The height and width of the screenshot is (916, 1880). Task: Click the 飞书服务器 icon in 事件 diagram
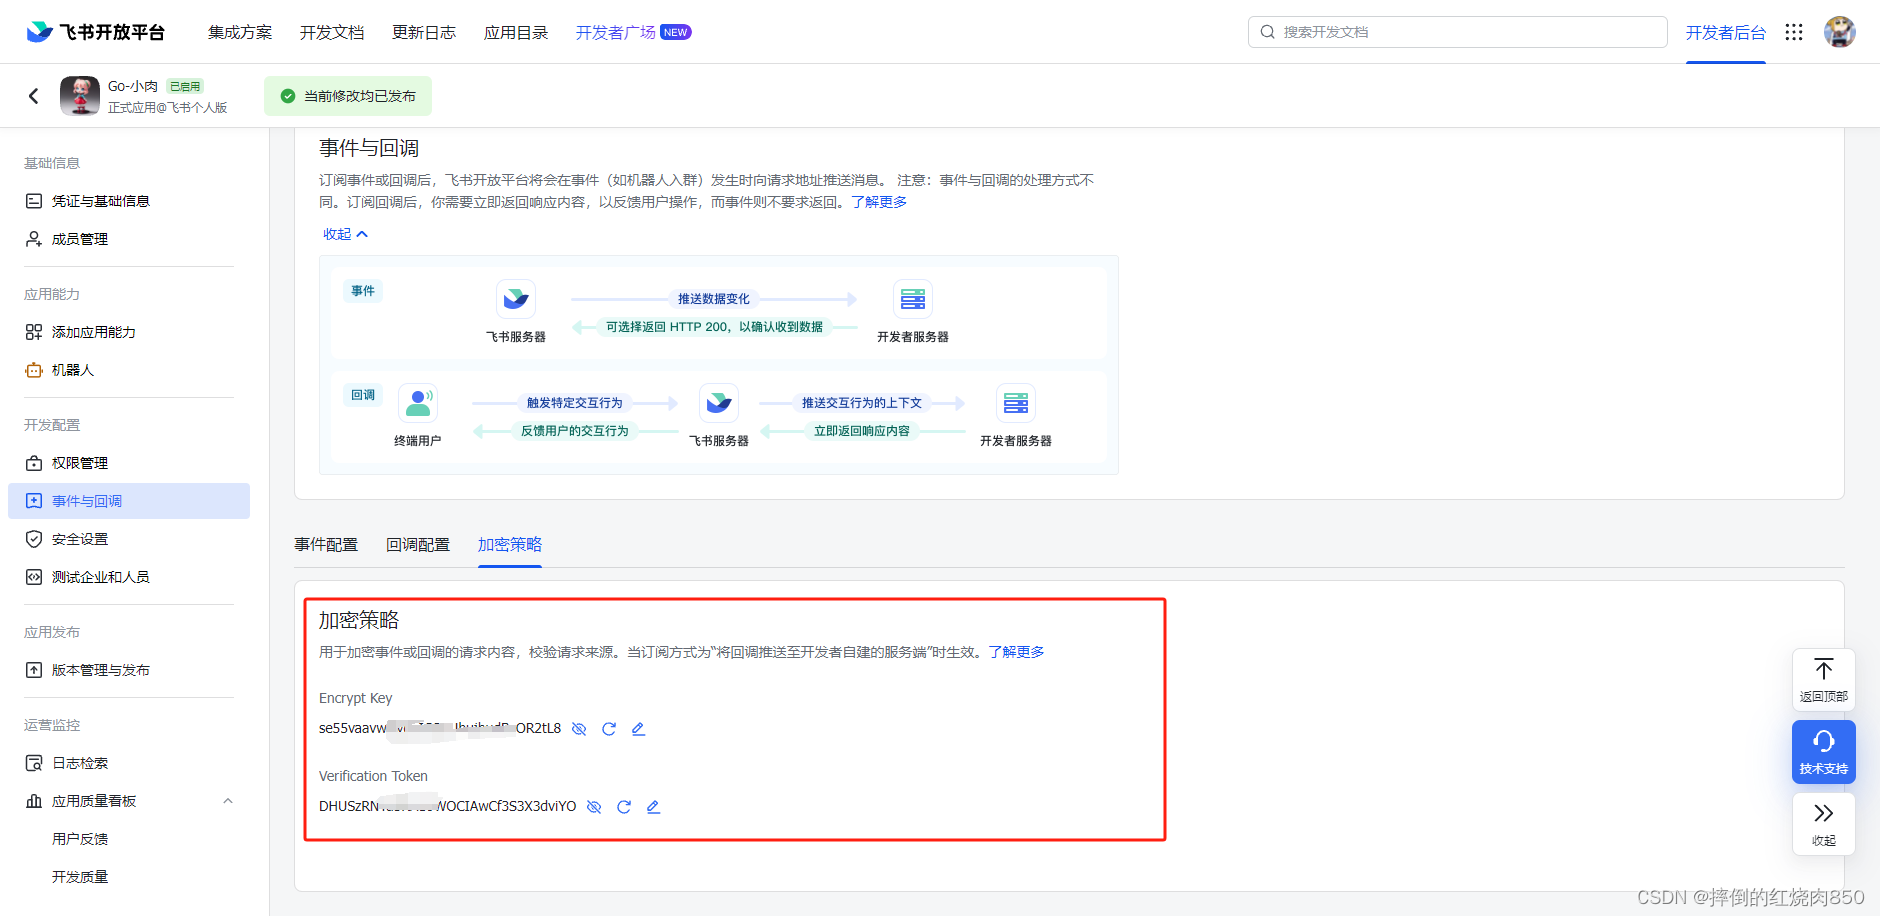pyautogui.click(x=516, y=299)
